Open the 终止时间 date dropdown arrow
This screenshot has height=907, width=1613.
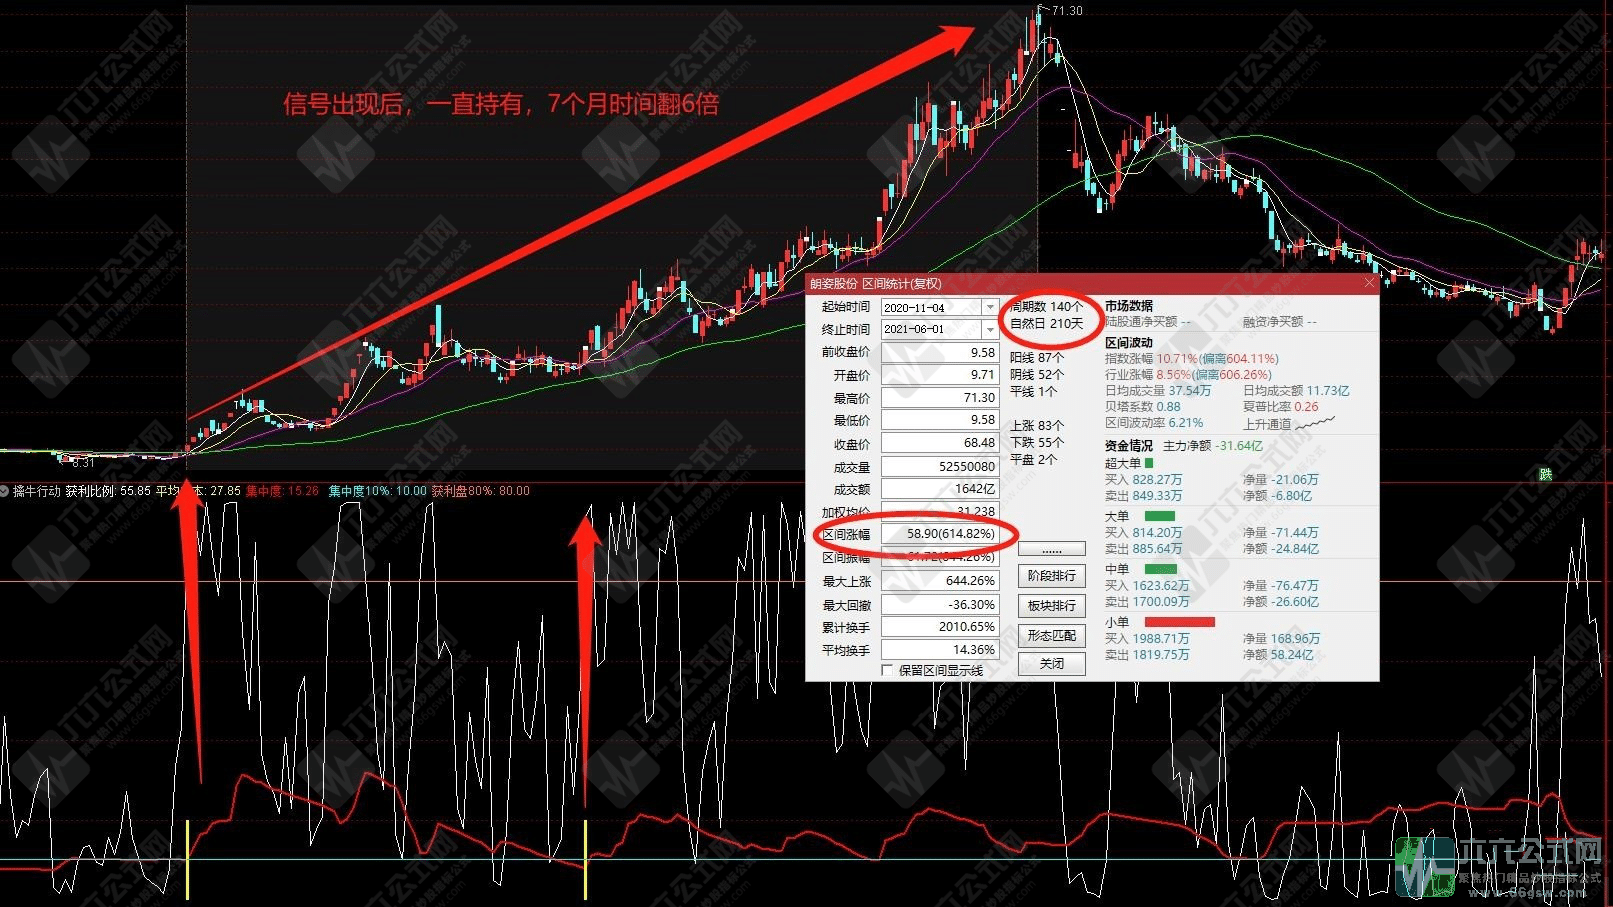click(x=990, y=329)
